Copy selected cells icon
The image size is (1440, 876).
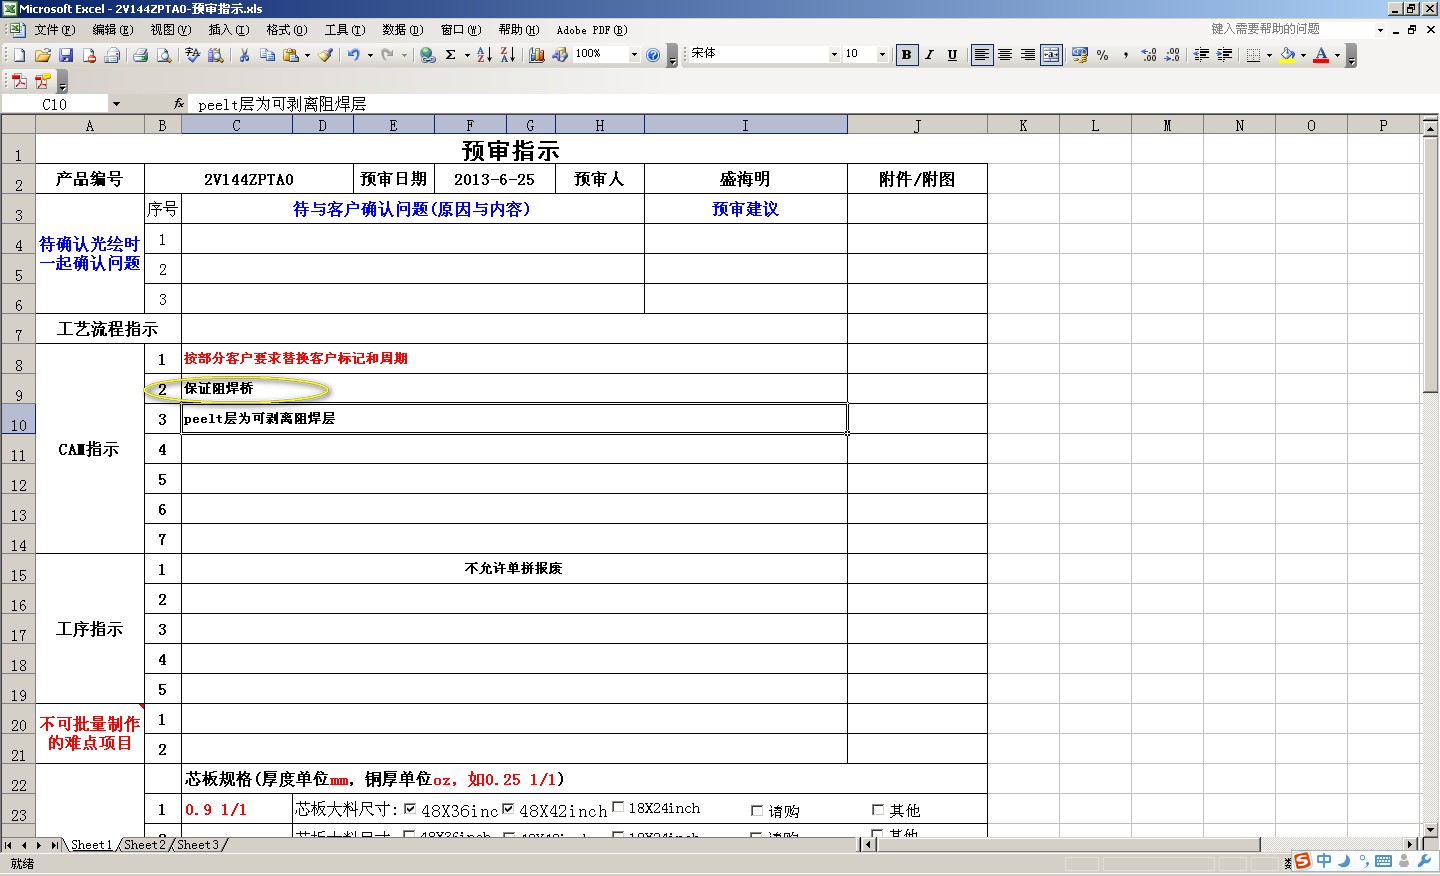point(267,55)
